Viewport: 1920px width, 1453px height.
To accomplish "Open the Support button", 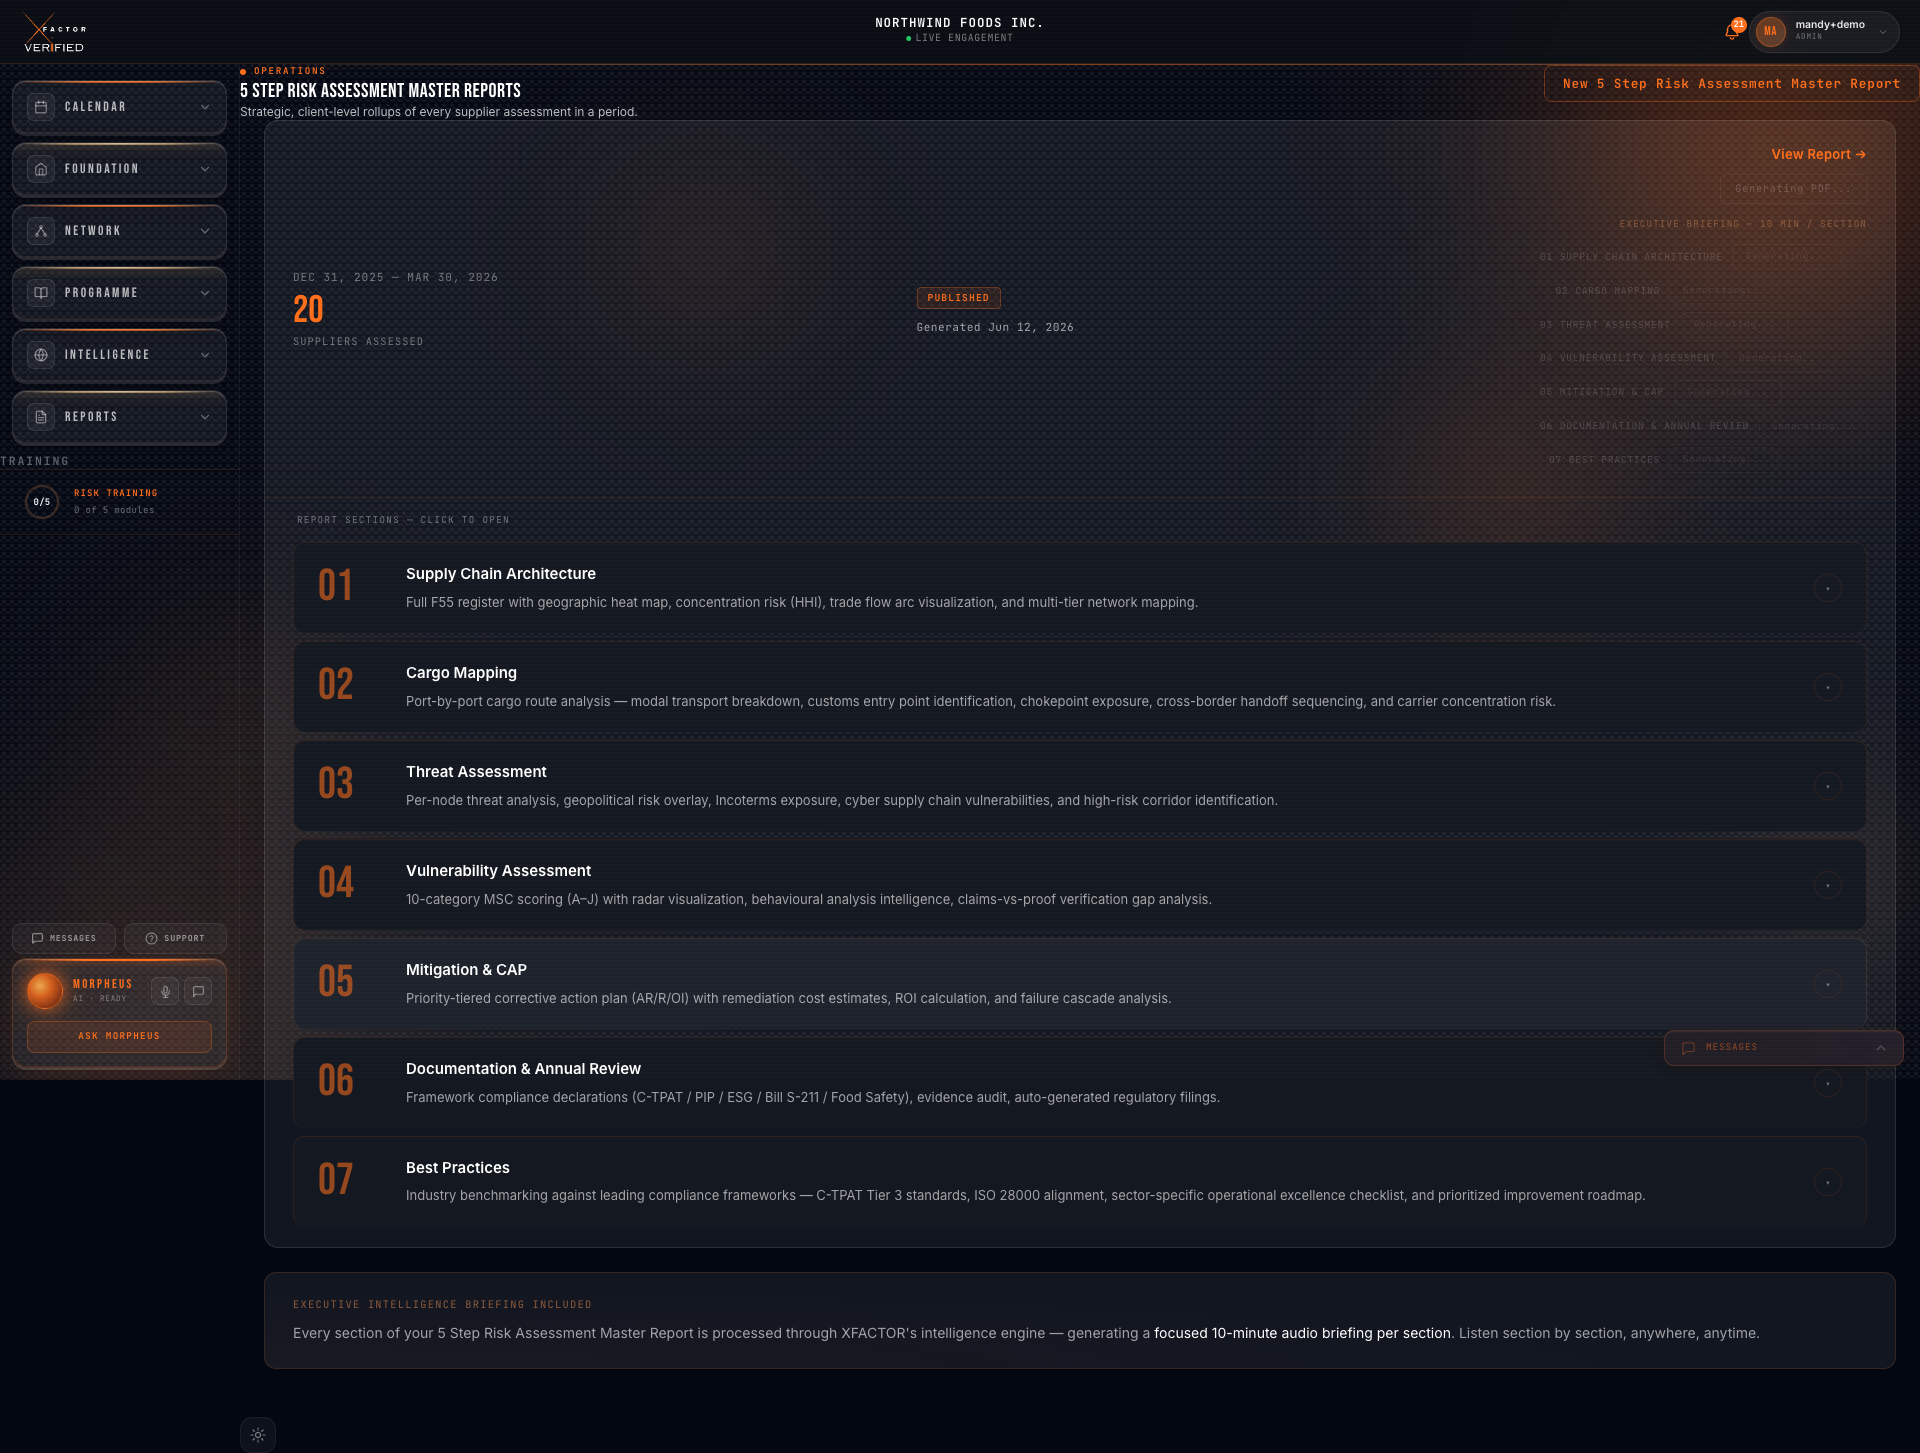I will point(175,938).
